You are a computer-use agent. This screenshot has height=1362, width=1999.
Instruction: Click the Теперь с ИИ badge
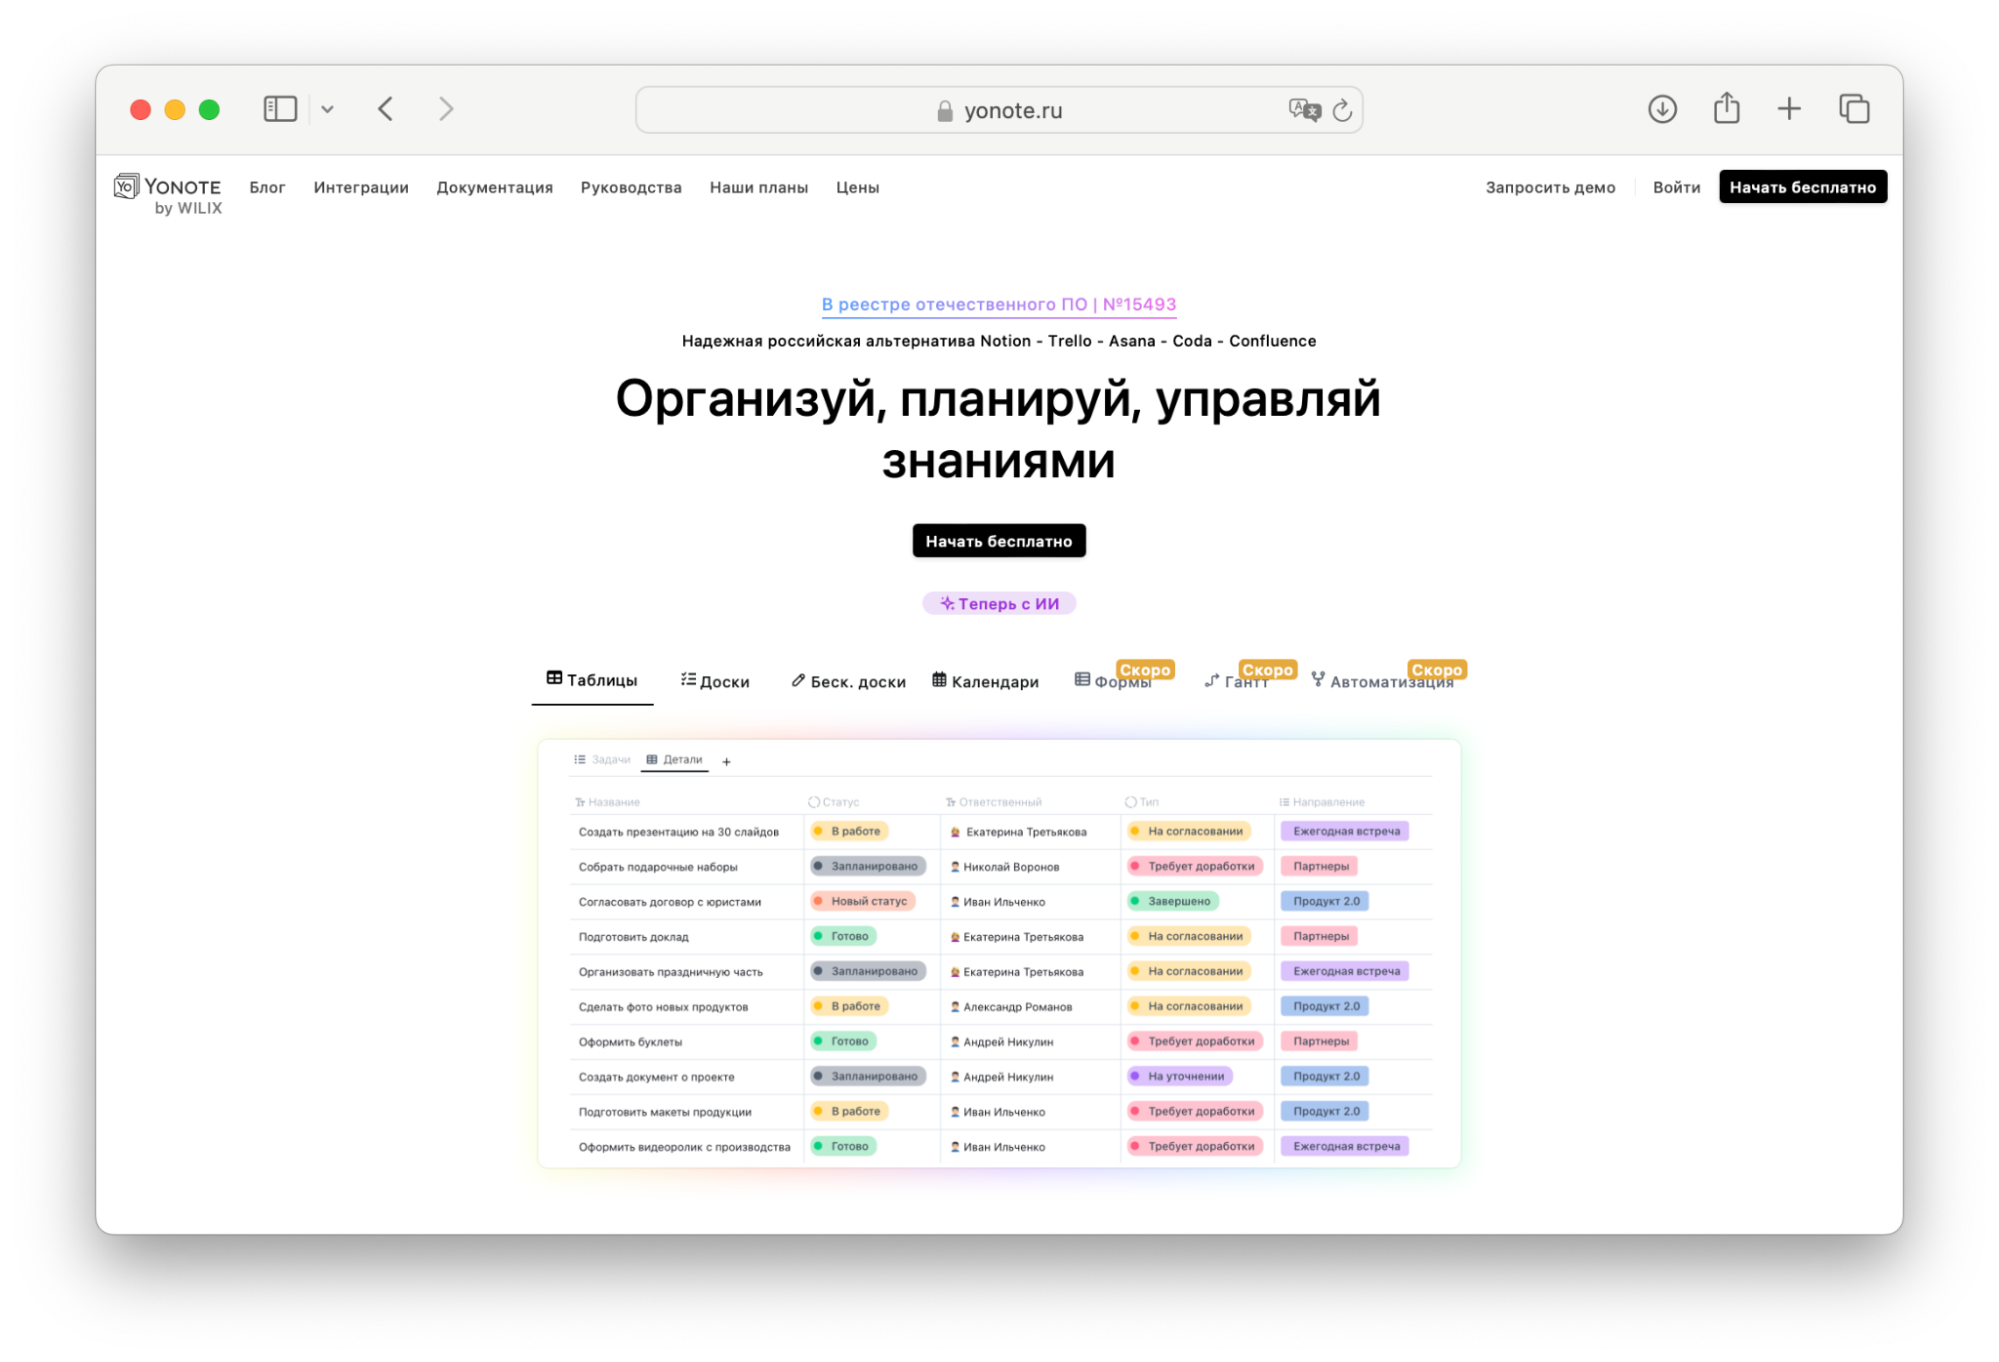[x=998, y=603]
